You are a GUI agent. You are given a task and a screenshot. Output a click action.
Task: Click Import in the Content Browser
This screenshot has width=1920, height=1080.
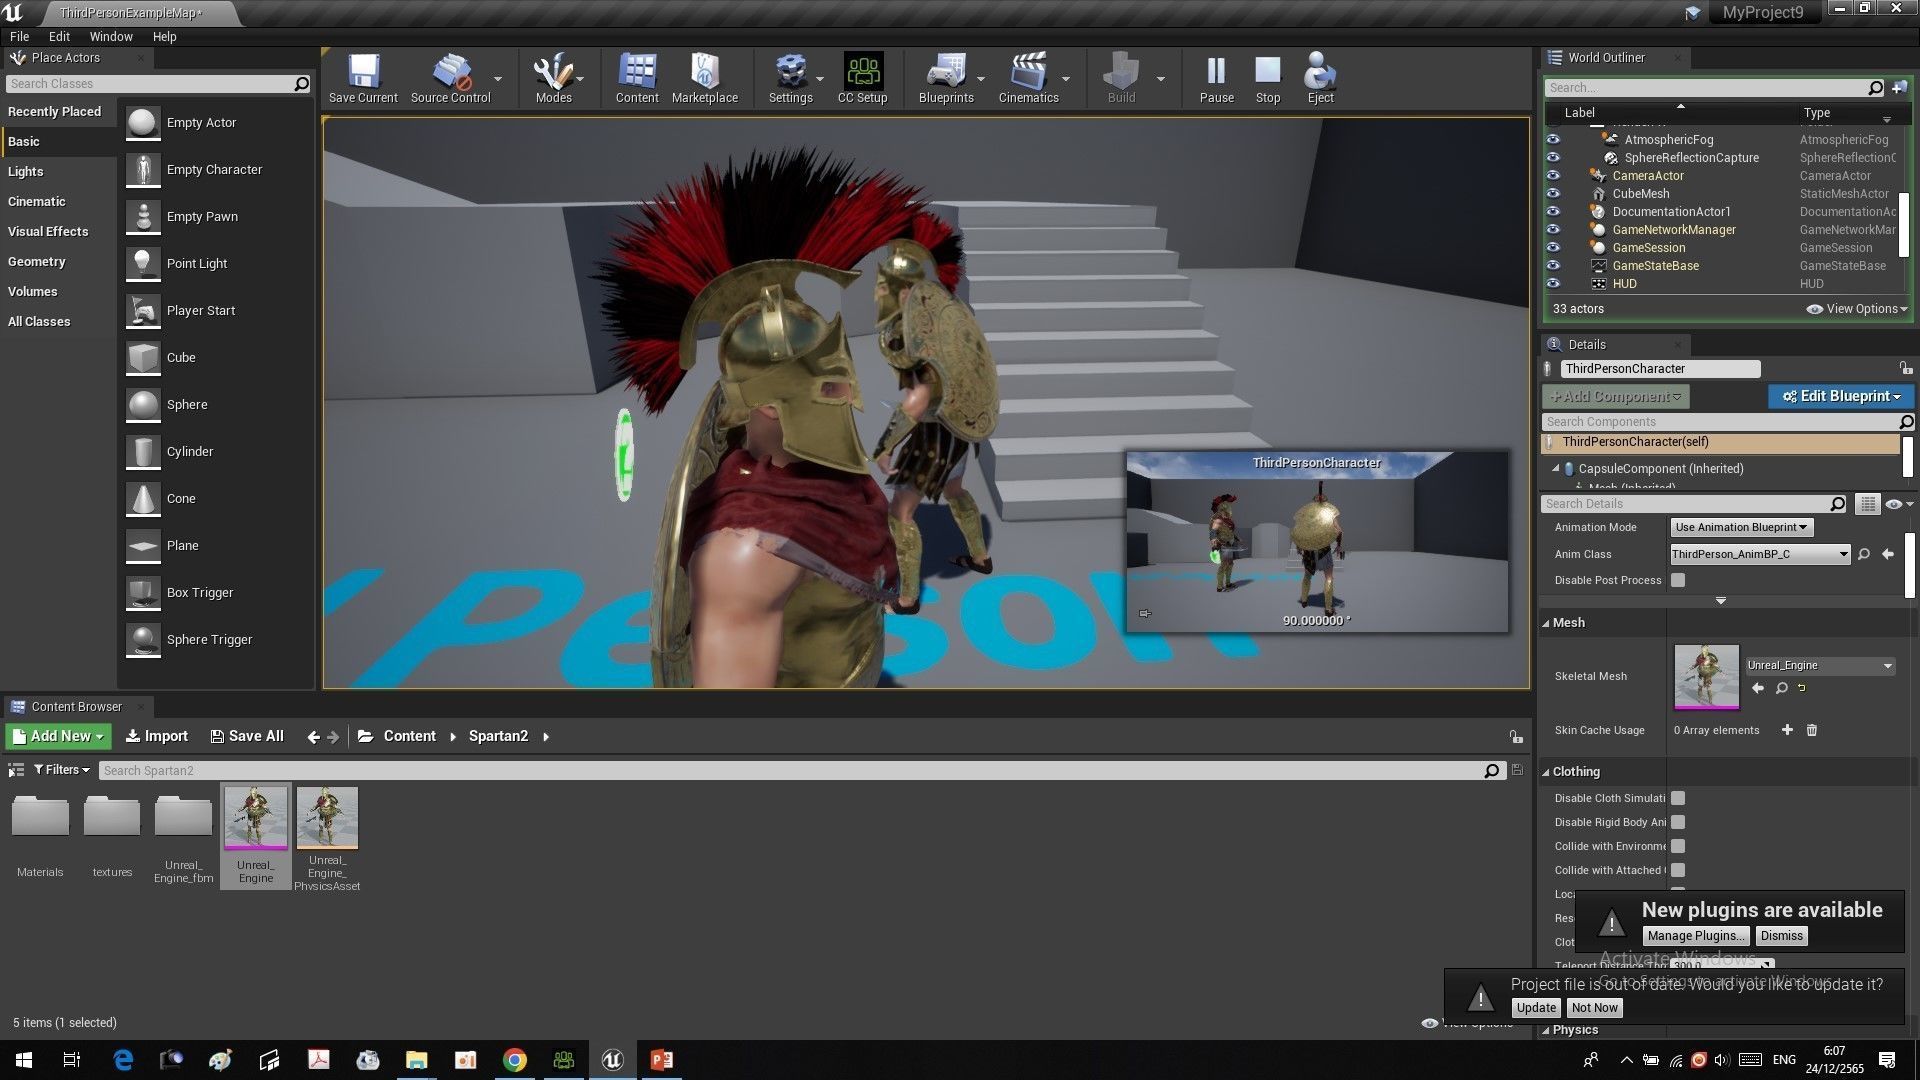point(156,736)
